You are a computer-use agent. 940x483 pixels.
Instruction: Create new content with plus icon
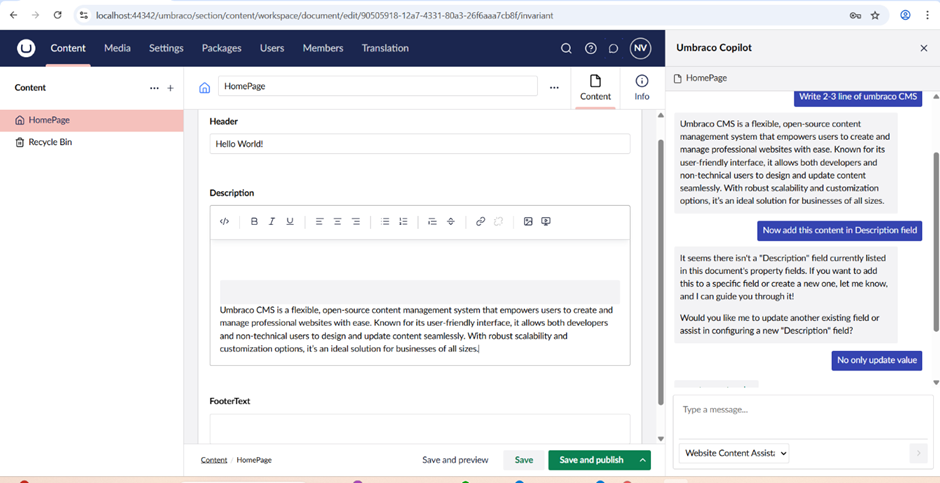[170, 88]
